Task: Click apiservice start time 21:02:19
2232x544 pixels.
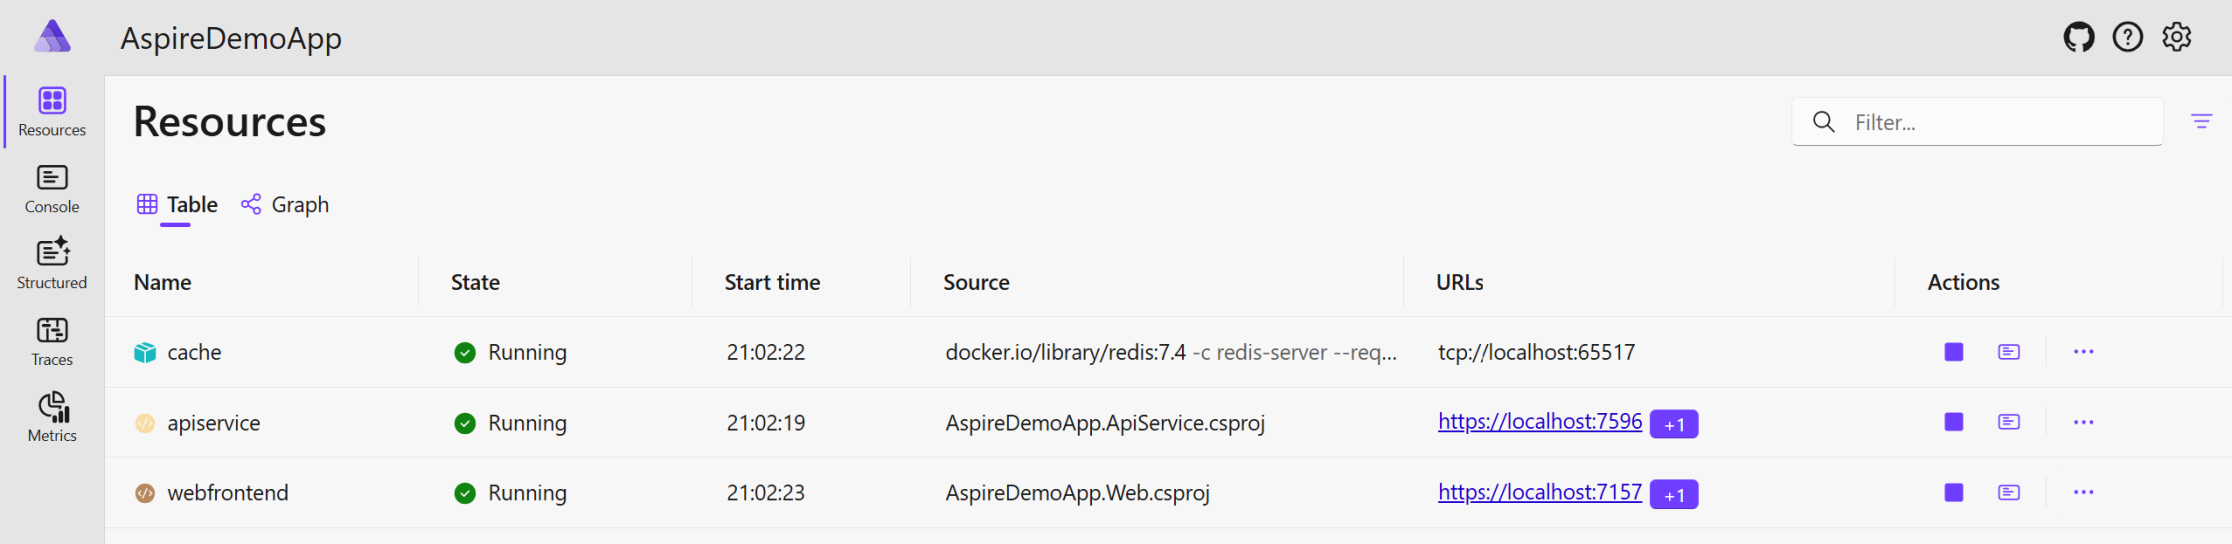Action: pyautogui.click(x=766, y=423)
